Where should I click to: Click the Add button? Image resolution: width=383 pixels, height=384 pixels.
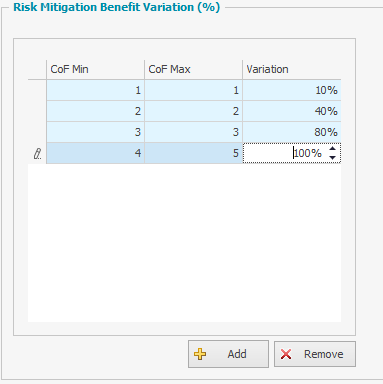click(x=228, y=354)
